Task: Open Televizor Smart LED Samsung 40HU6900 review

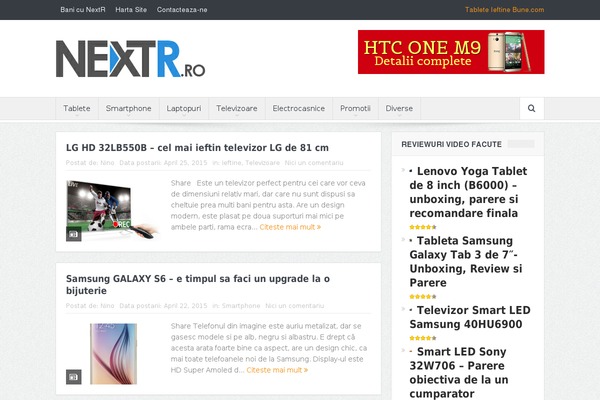Action: tap(470, 317)
